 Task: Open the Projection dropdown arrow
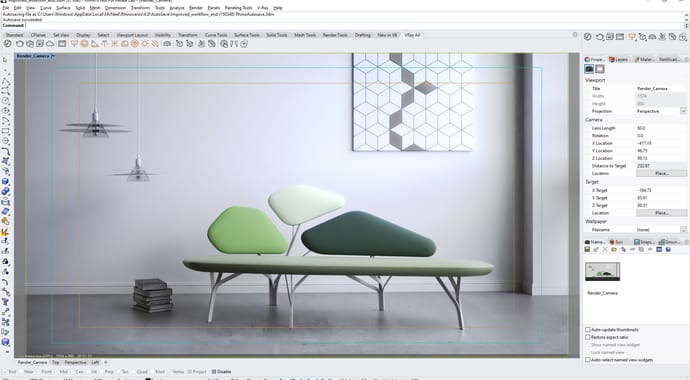tap(683, 111)
